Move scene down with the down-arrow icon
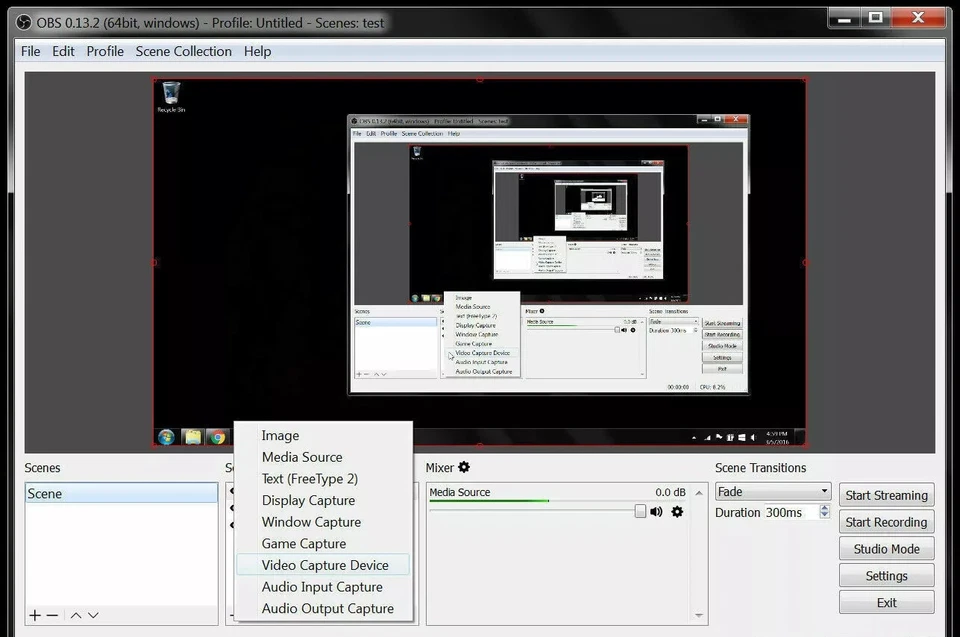The image size is (960, 637). (93, 615)
